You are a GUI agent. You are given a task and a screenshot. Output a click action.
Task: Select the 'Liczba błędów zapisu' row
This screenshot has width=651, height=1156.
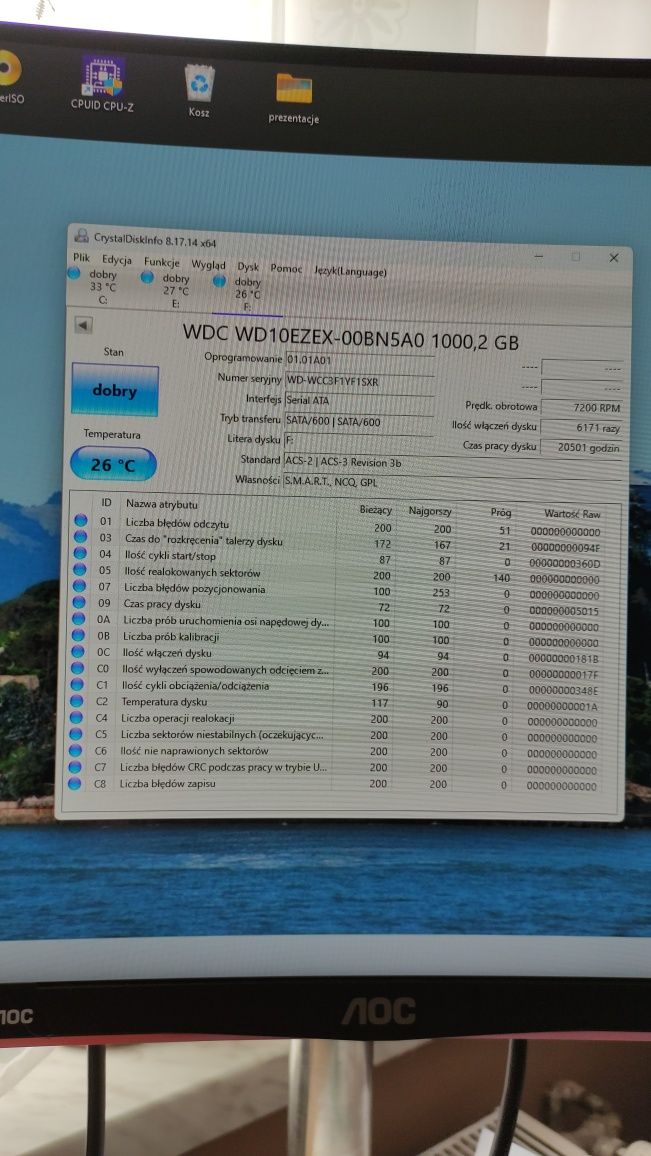(335, 785)
